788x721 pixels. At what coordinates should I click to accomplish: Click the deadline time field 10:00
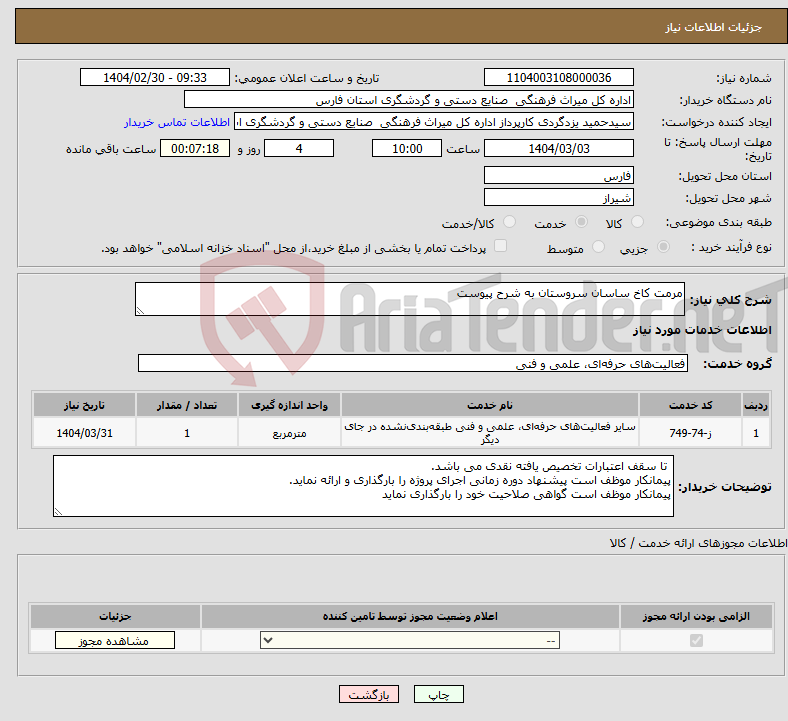tap(407, 148)
